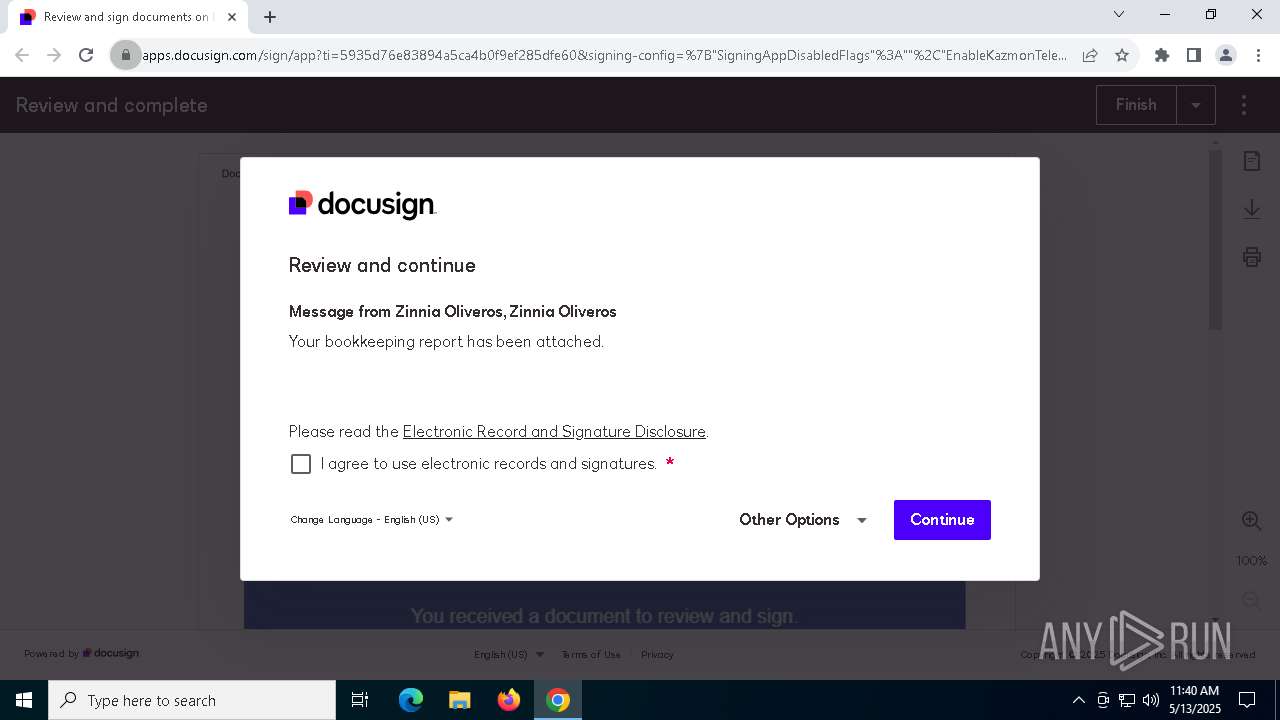Click the volume speaker tray icon

pos(1151,700)
